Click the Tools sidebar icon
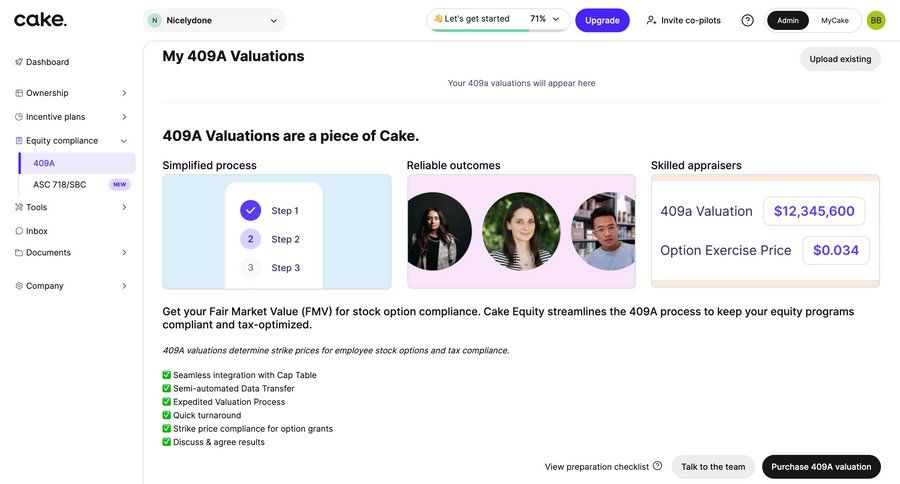This screenshot has height=484, width=900. pyautogui.click(x=19, y=207)
